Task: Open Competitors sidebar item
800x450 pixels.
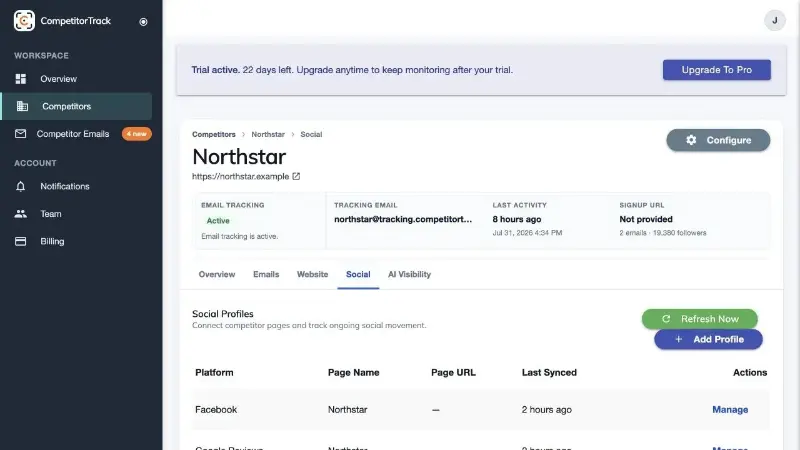Action: 77,106
